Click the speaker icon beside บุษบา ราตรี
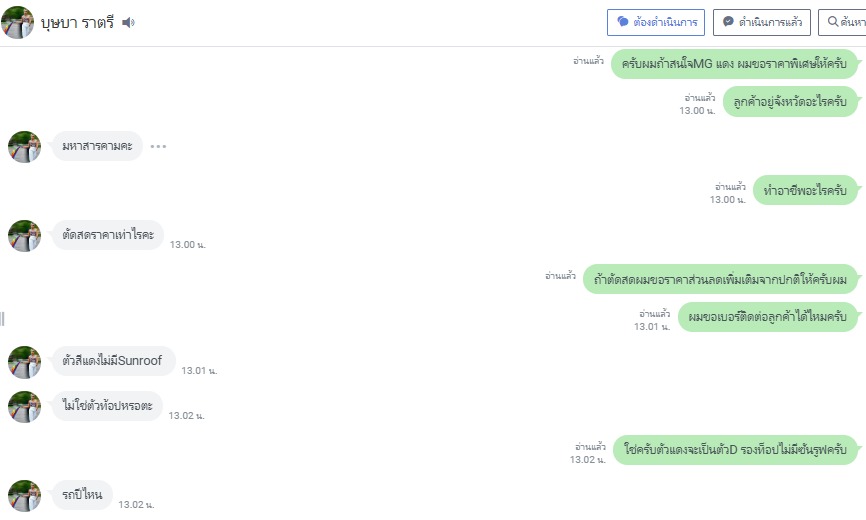 click(x=128, y=23)
